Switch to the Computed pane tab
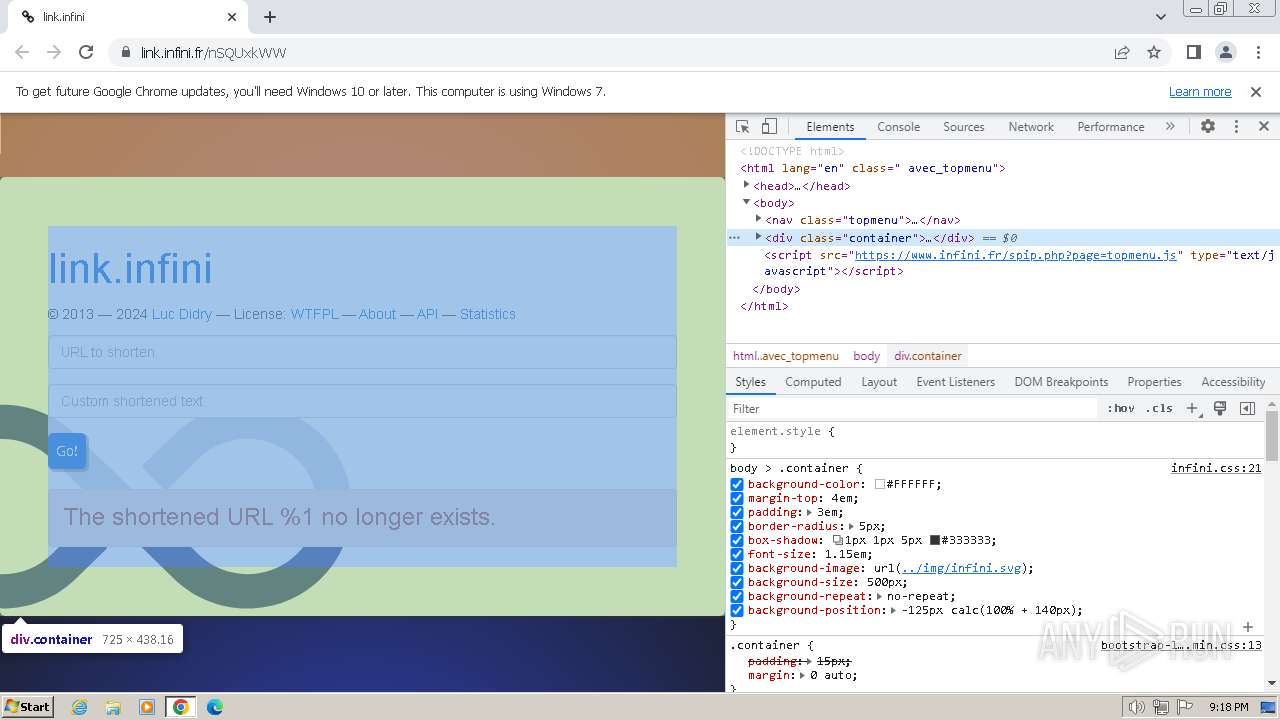This screenshot has width=1280, height=720. (813, 382)
